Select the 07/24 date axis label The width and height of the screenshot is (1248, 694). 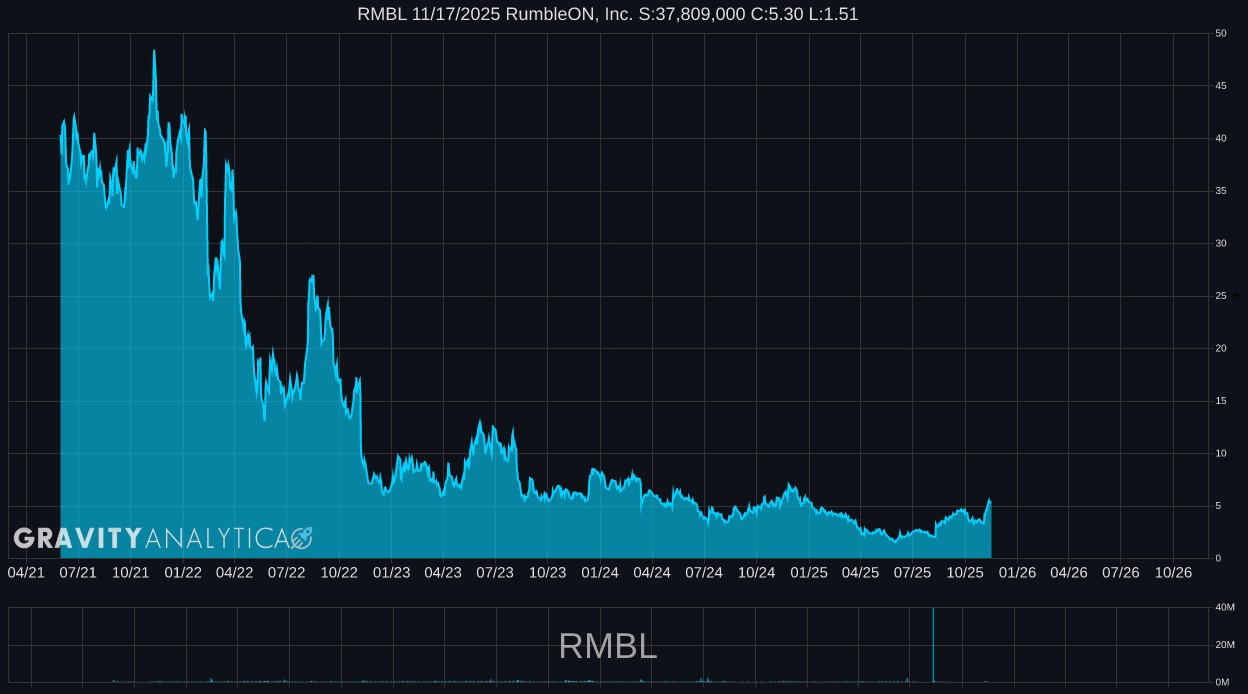tap(704, 572)
